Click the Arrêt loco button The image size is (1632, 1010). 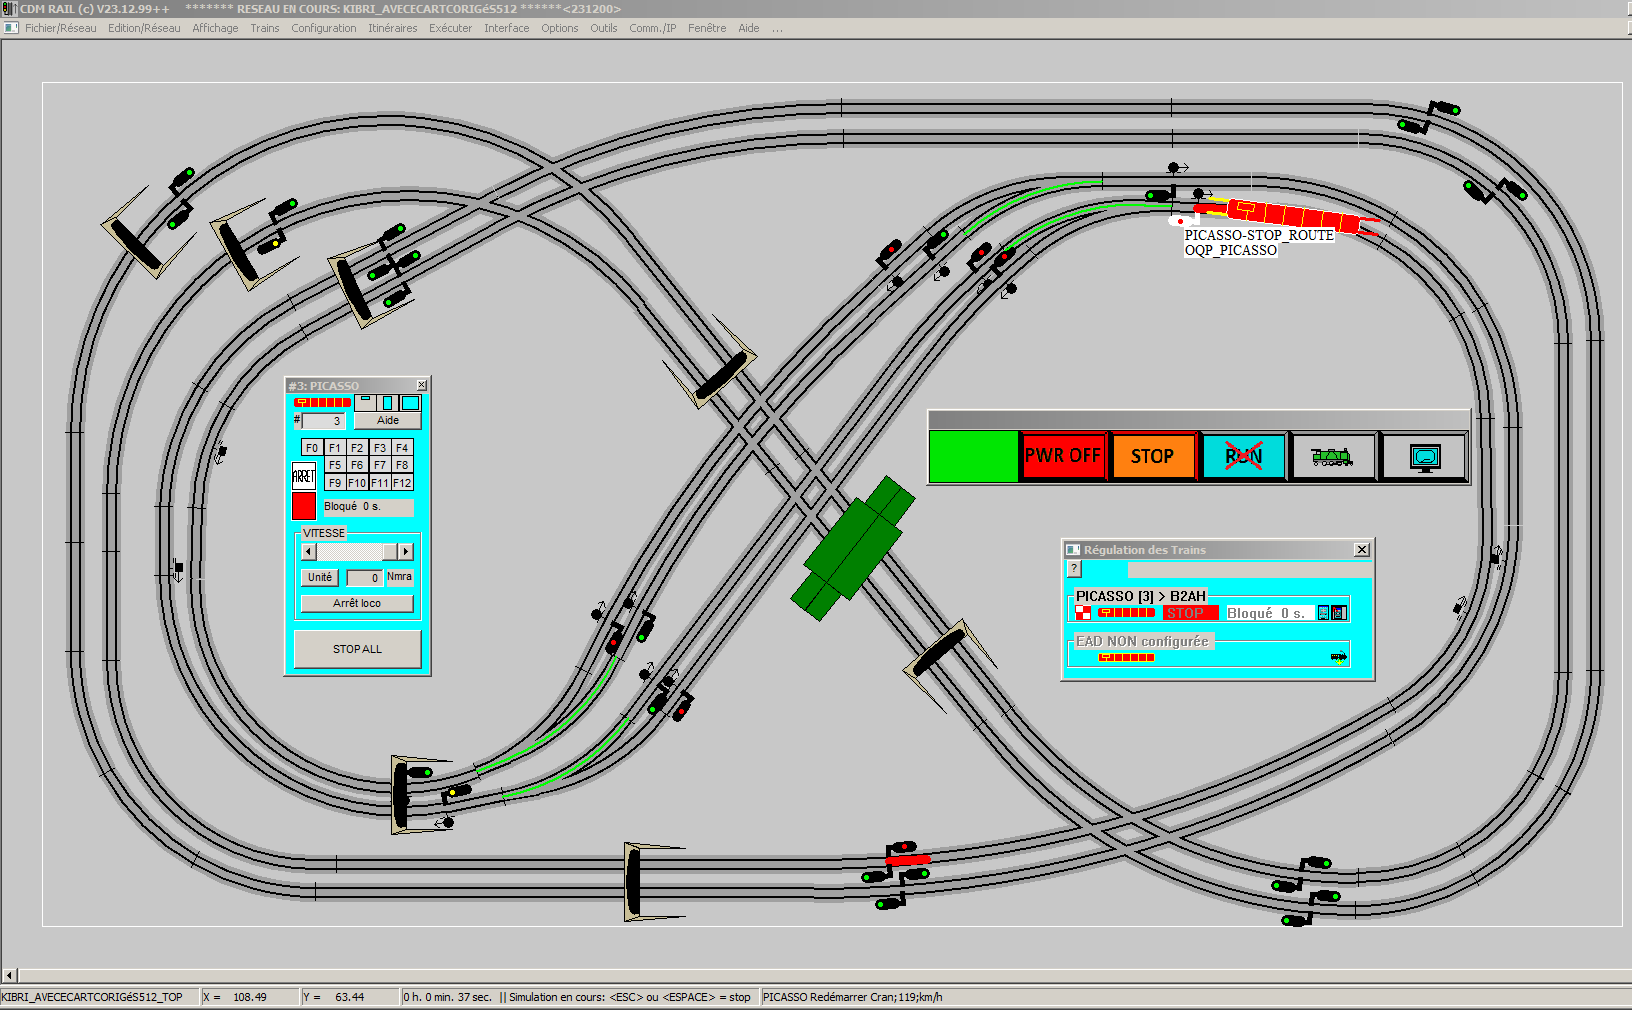357,603
